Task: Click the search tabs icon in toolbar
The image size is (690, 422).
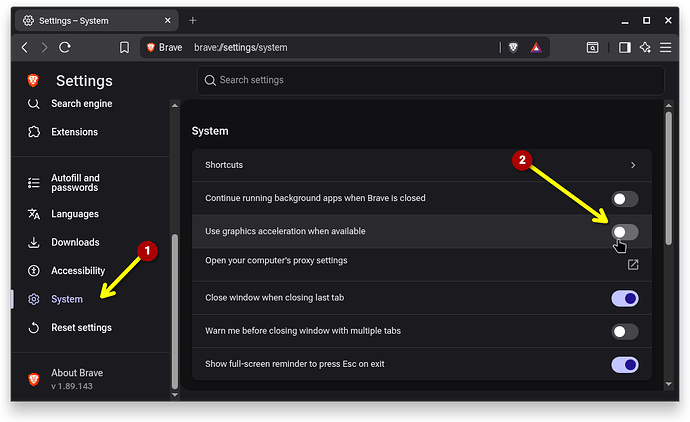Action: [x=592, y=47]
